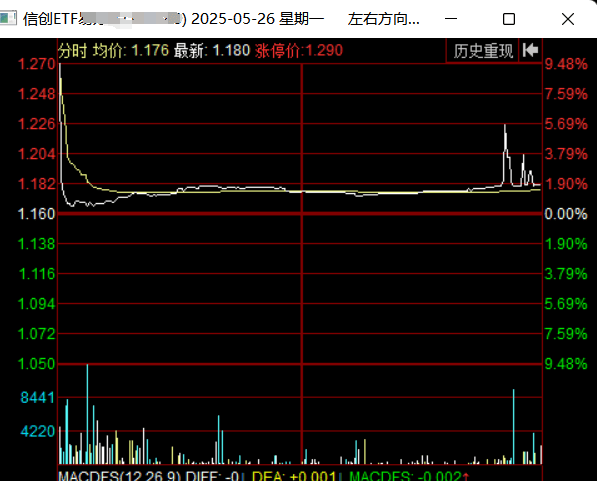Click the 均价 1.176 indicator
Screen dimensions: 597x481
coord(131,51)
